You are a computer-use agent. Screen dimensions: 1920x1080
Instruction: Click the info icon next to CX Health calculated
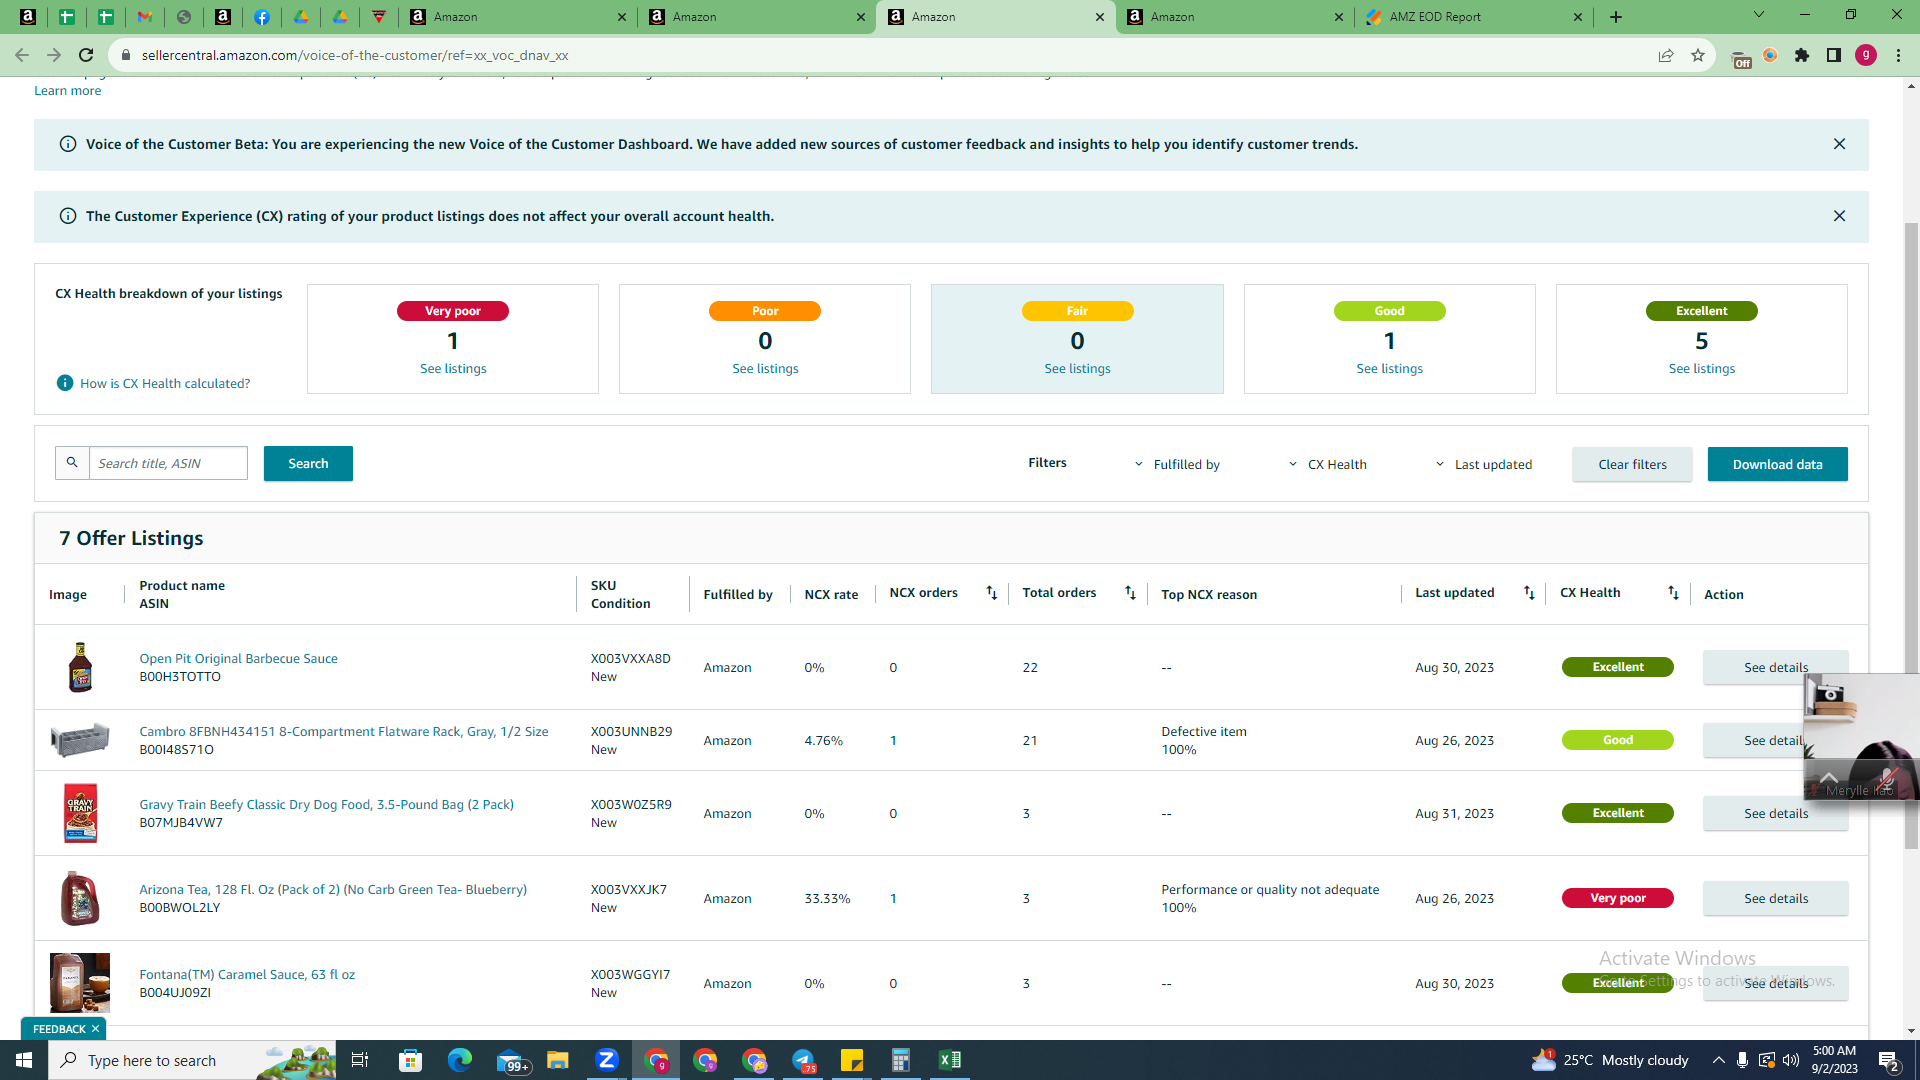(x=65, y=383)
